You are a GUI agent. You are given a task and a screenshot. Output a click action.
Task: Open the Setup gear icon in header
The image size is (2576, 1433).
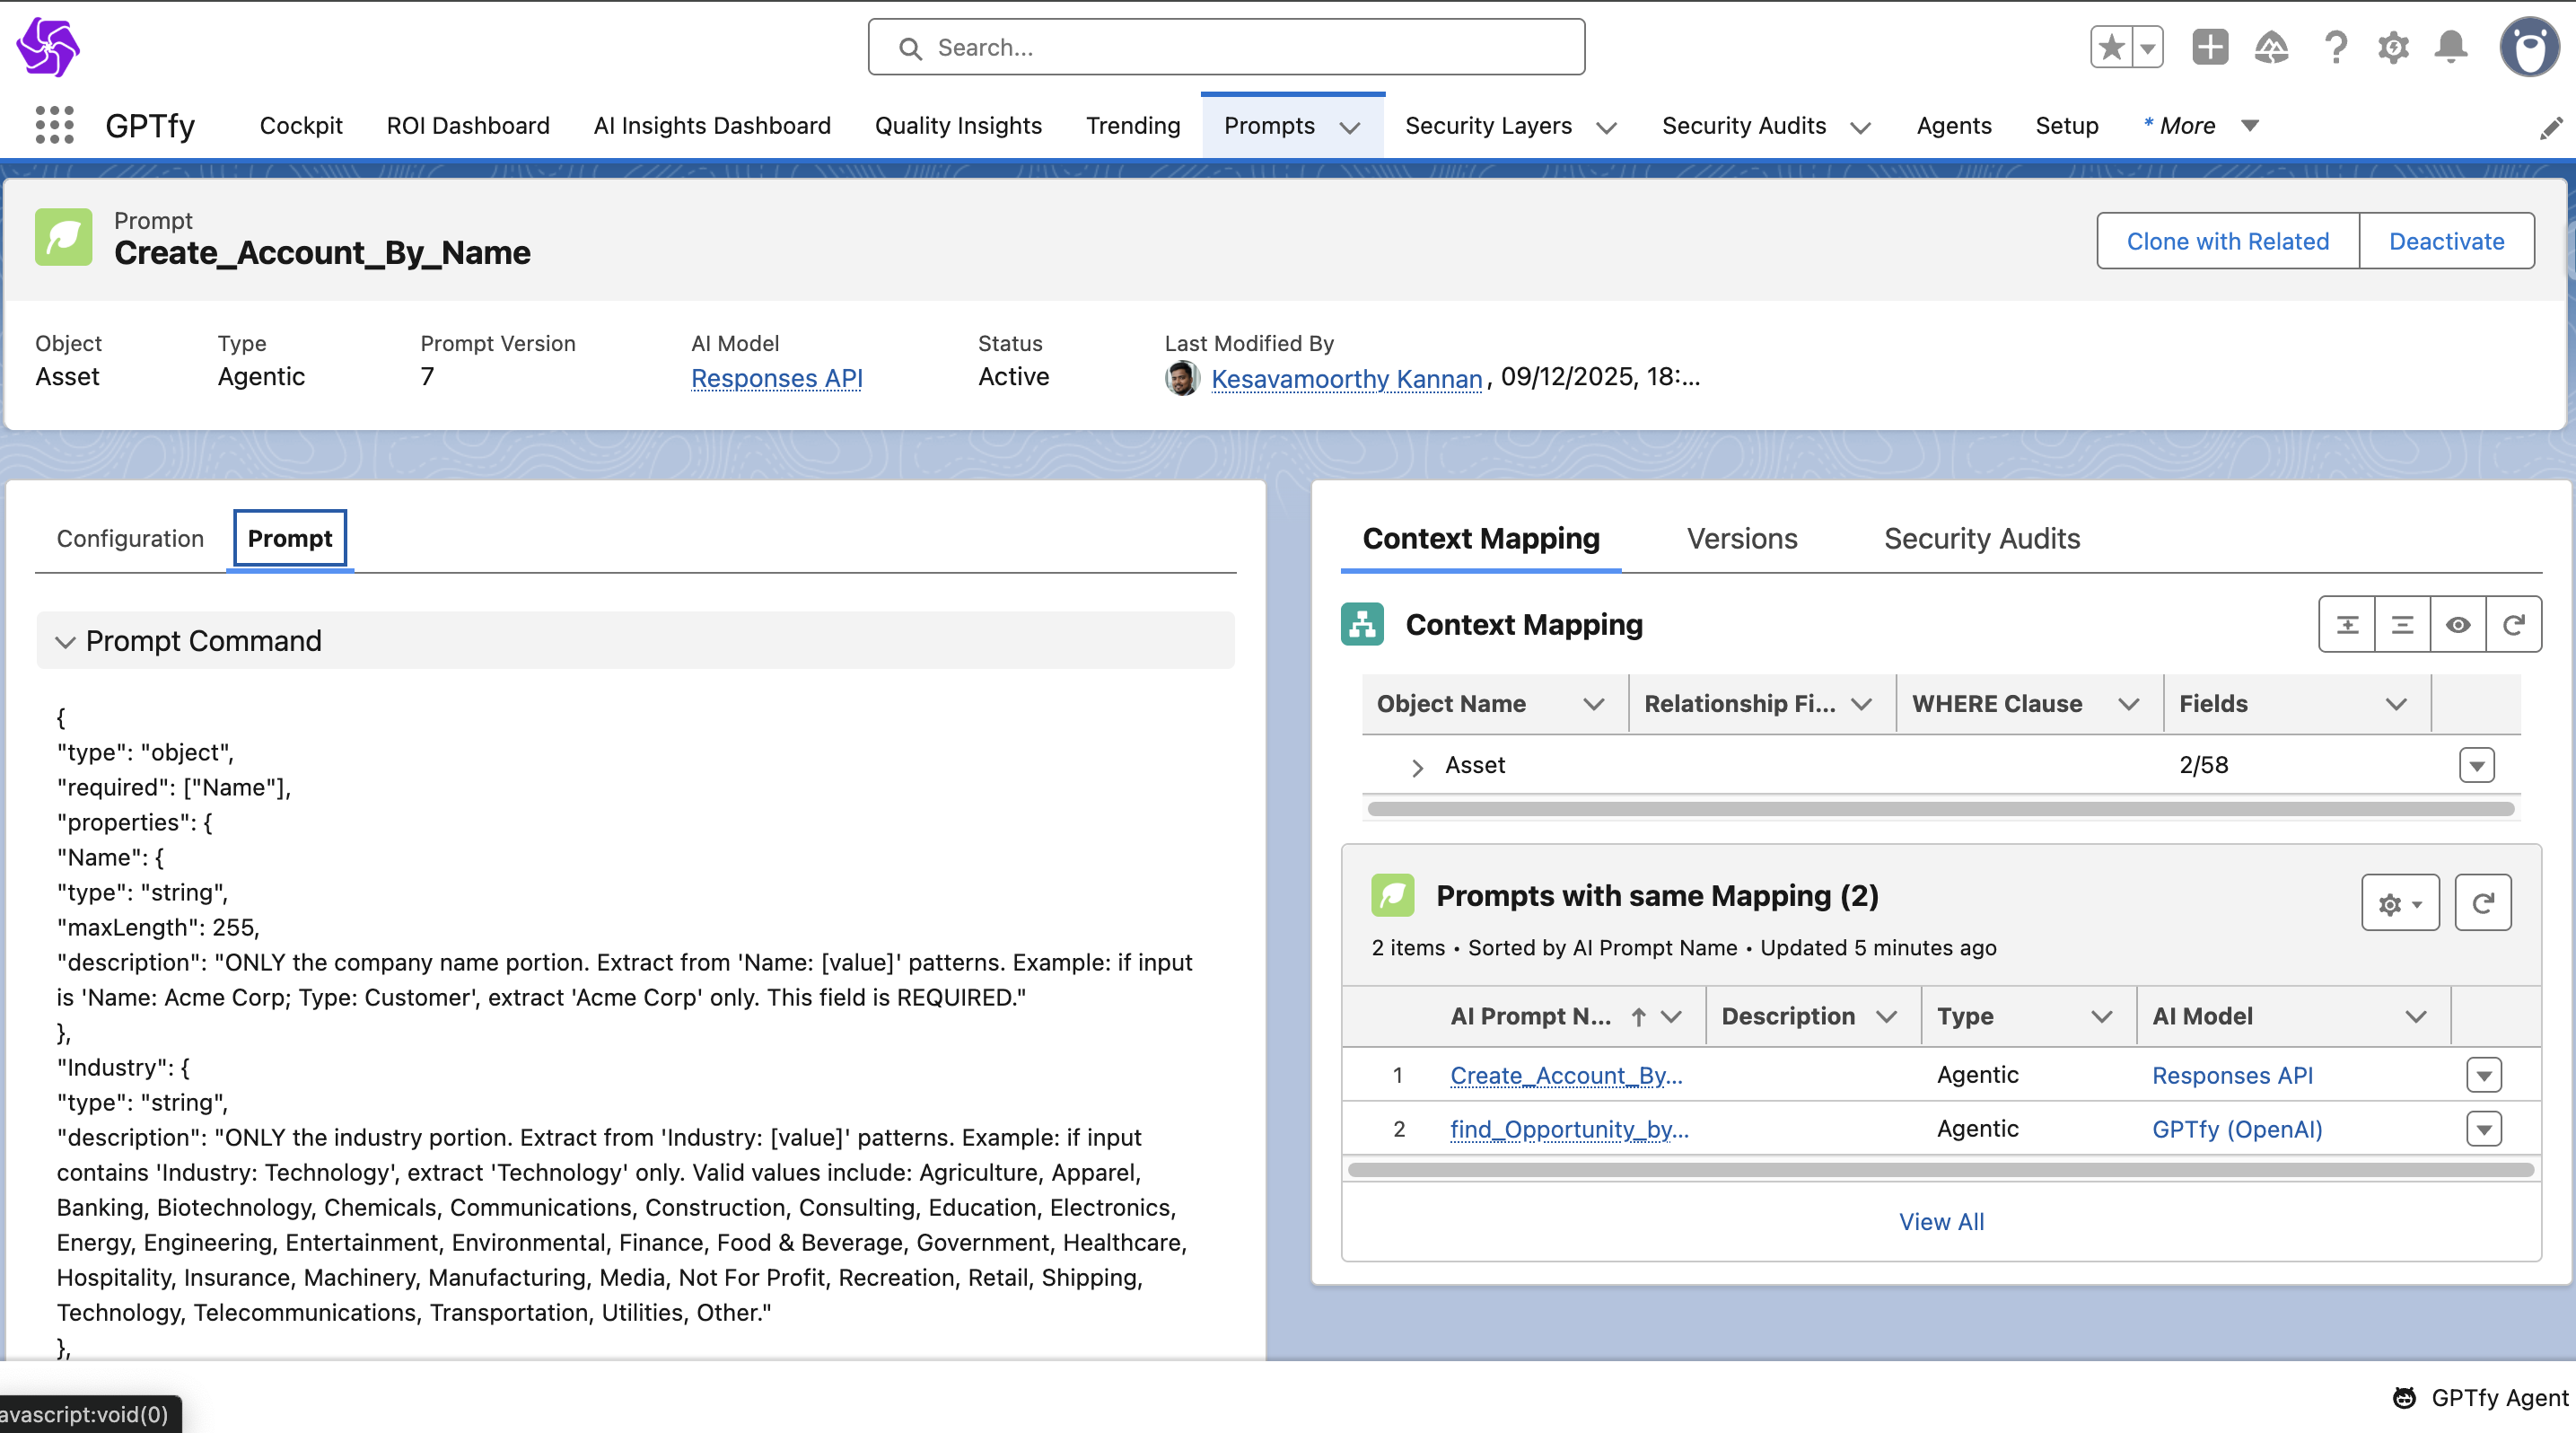click(2393, 47)
